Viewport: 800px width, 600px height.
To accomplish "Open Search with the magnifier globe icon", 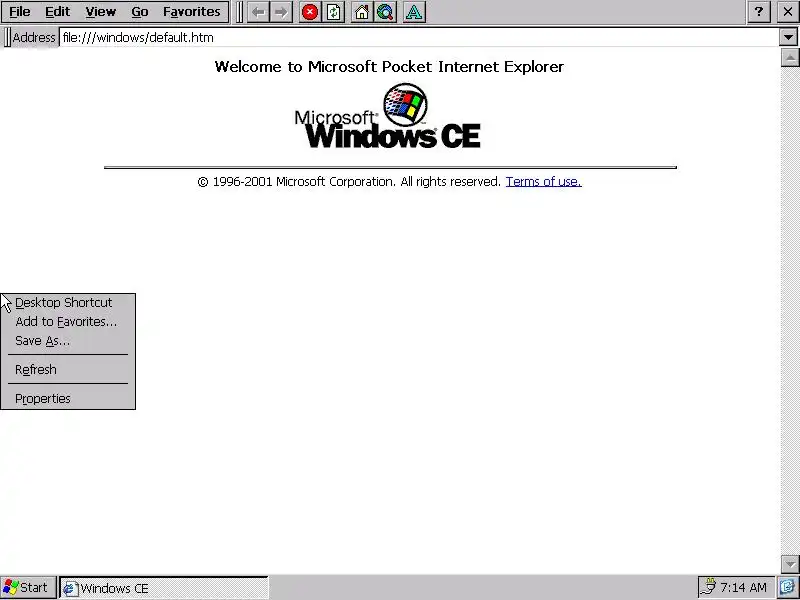I will 385,12.
